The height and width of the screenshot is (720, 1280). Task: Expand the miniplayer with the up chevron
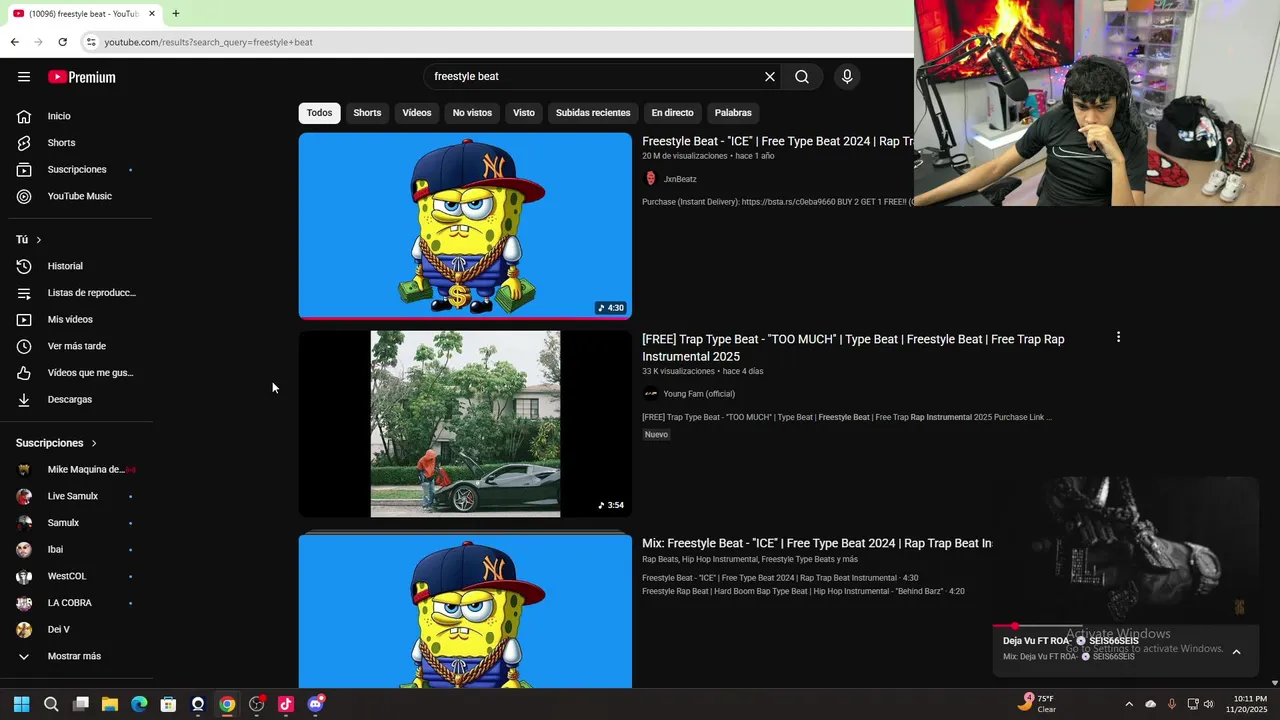click(x=1236, y=652)
